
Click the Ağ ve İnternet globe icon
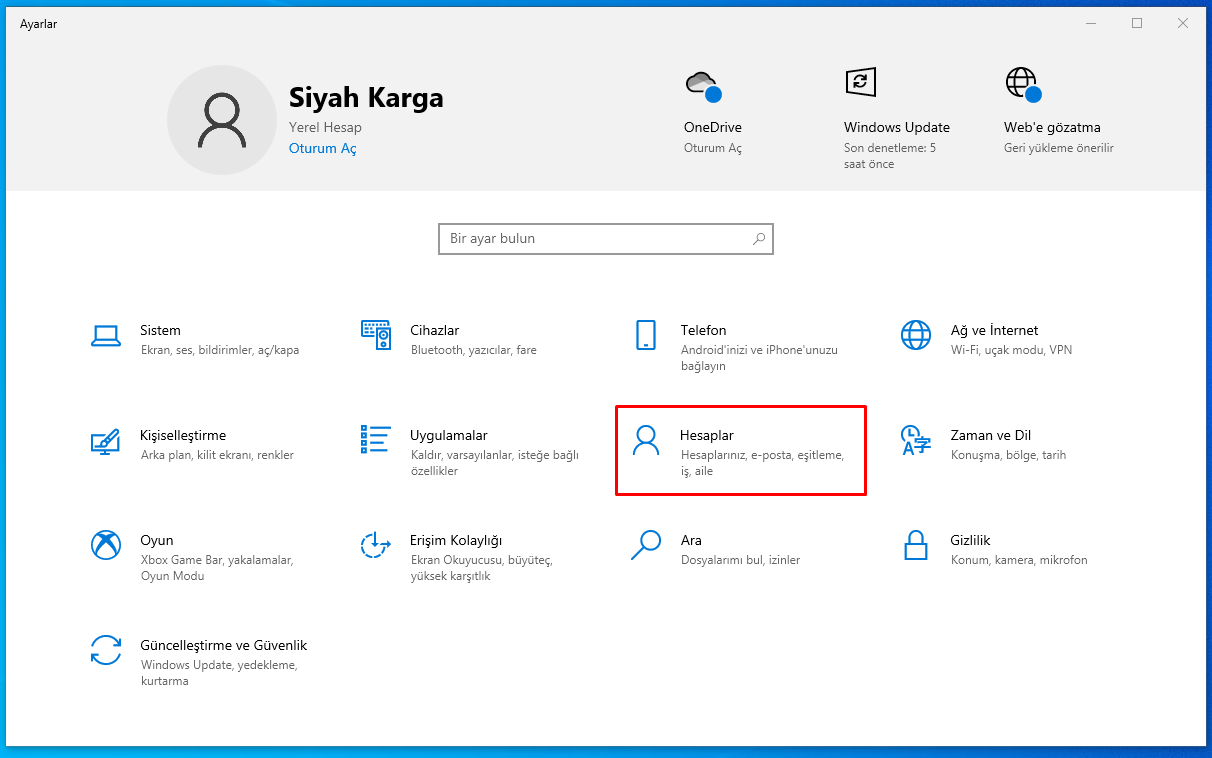[x=916, y=336]
